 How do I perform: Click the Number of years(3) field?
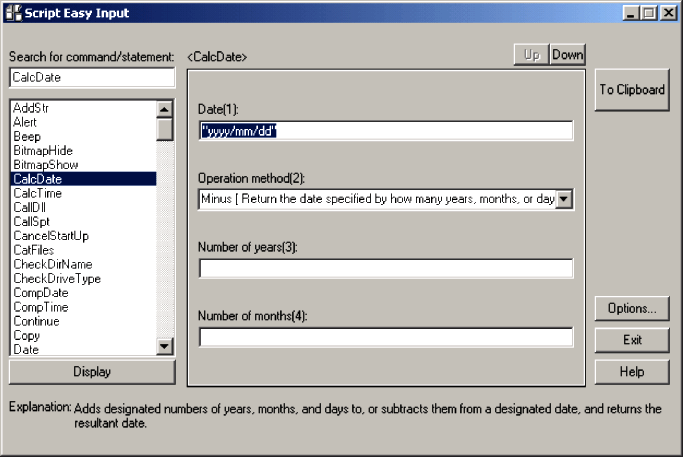coord(386,268)
